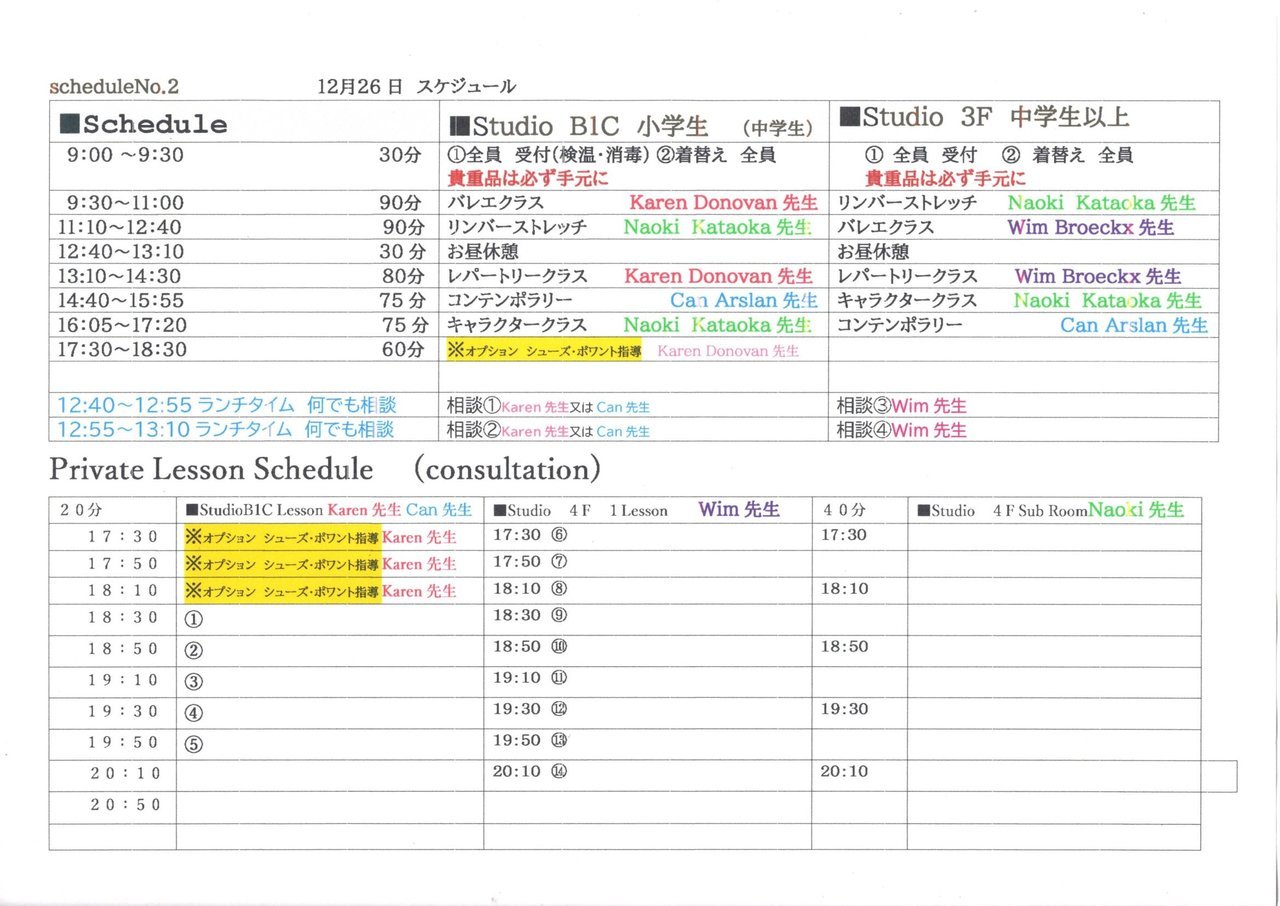This screenshot has width=1280, height=906.
Task: Click the 20:10 ⑭ lesson slot
Action: coord(530,772)
